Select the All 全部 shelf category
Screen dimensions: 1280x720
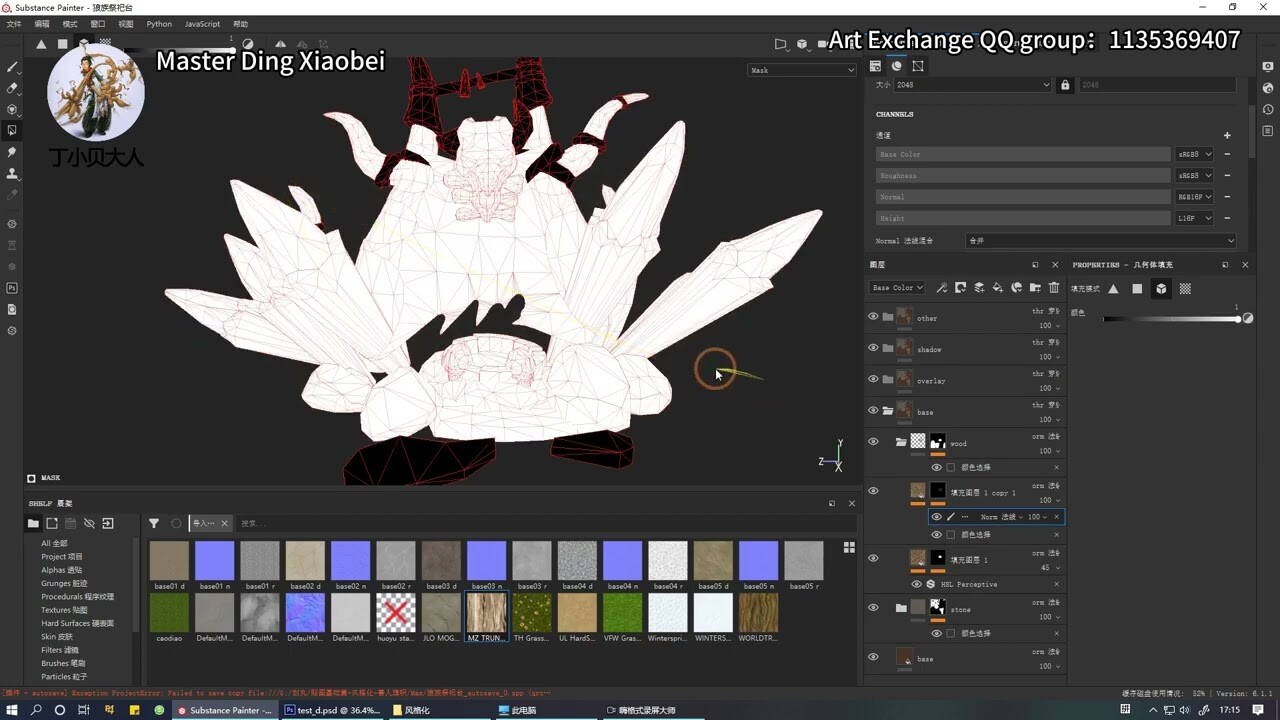[57, 542]
